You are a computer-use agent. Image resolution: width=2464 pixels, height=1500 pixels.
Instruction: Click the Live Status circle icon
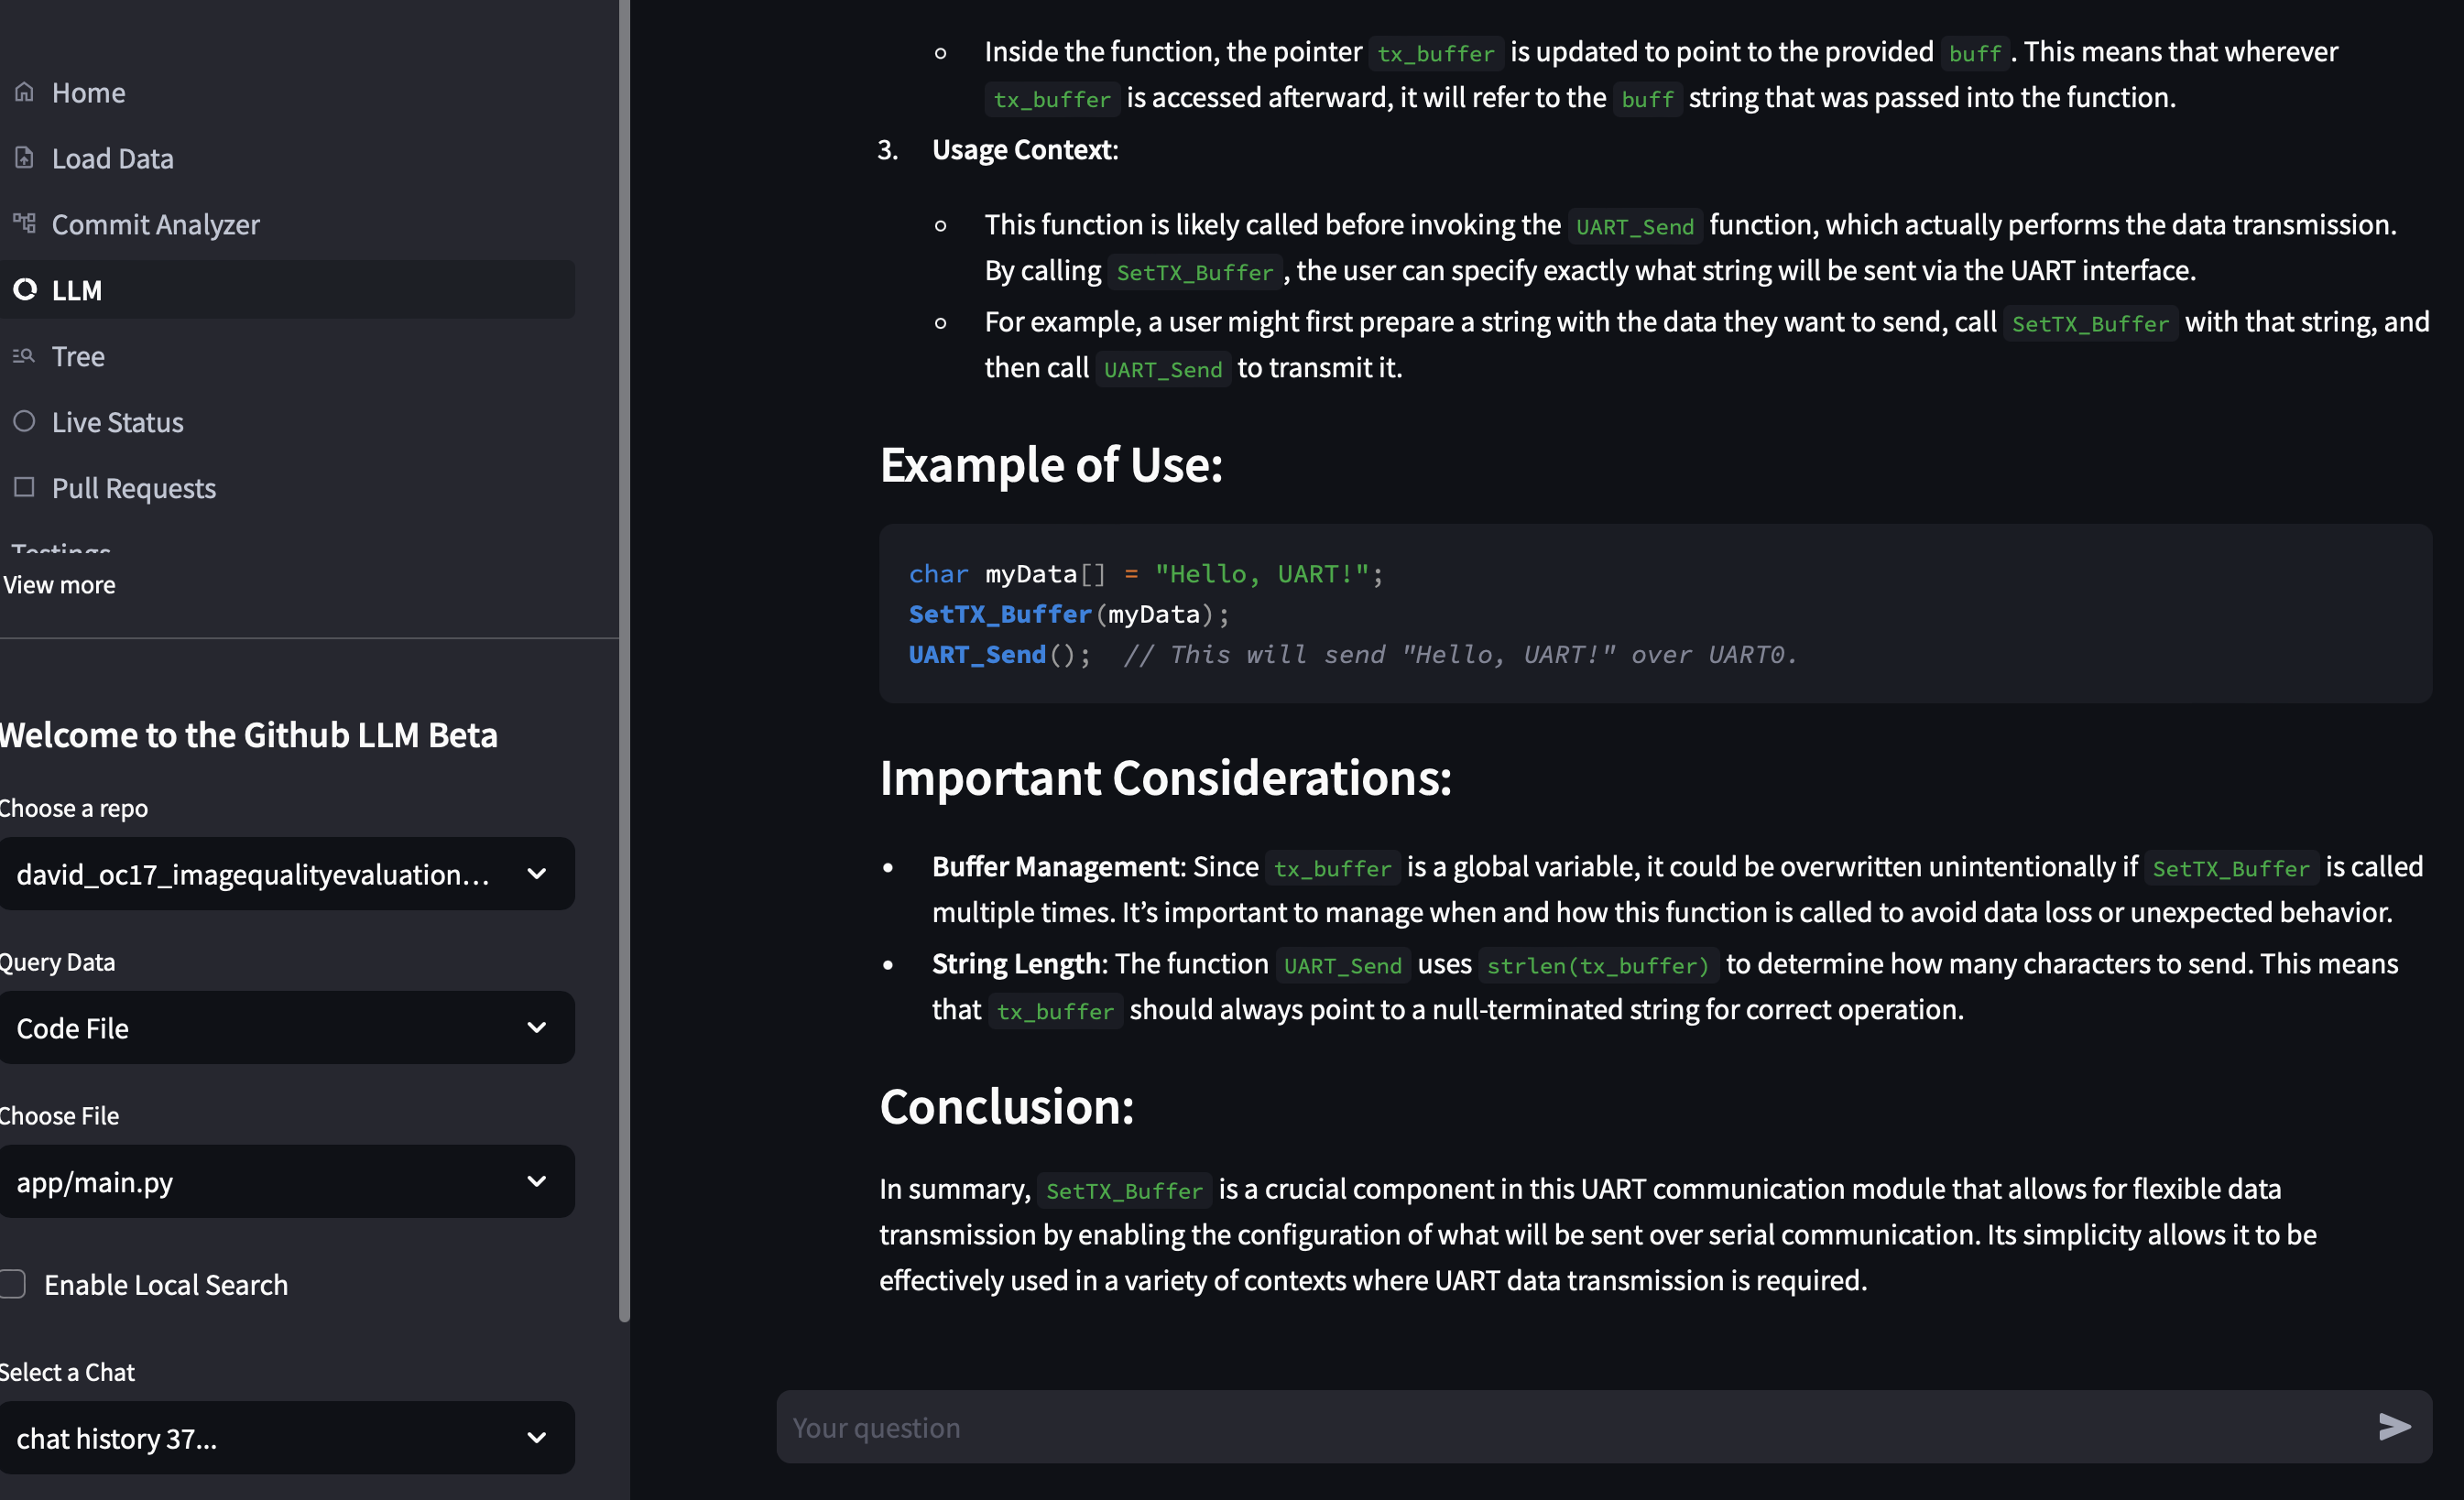click(24, 421)
